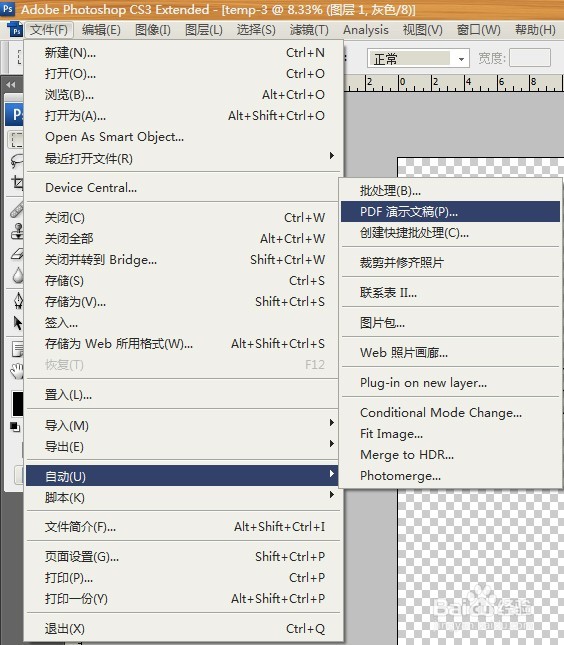564x645 pixels.
Task: Choose 打印一份(Y) menu item
Action: [x=183, y=599]
